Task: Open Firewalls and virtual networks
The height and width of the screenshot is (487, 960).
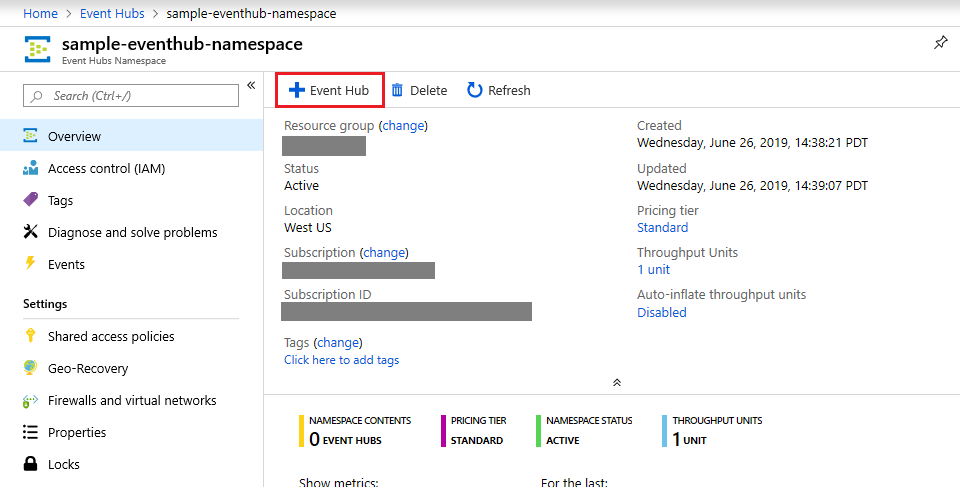Action: [x=132, y=400]
